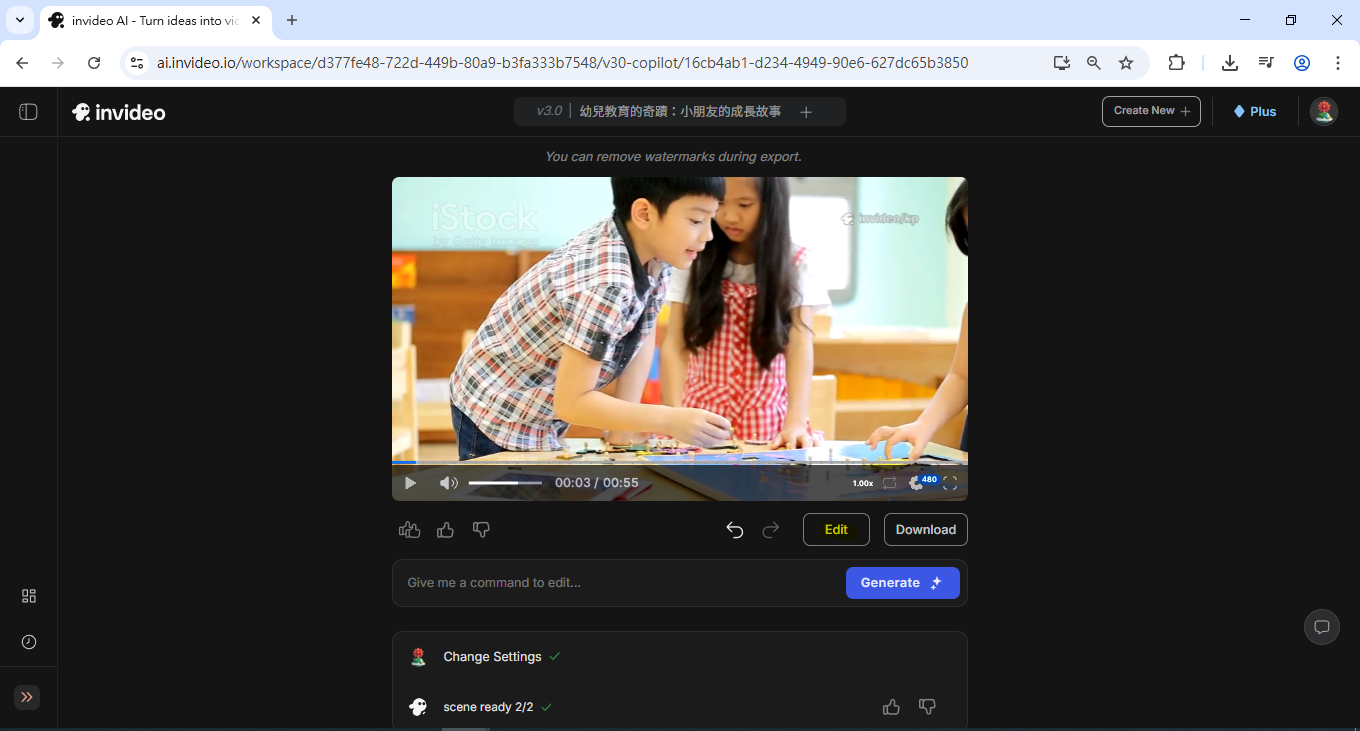Thumbs-up the "scene ready 2/2" message

tap(891, 707)
